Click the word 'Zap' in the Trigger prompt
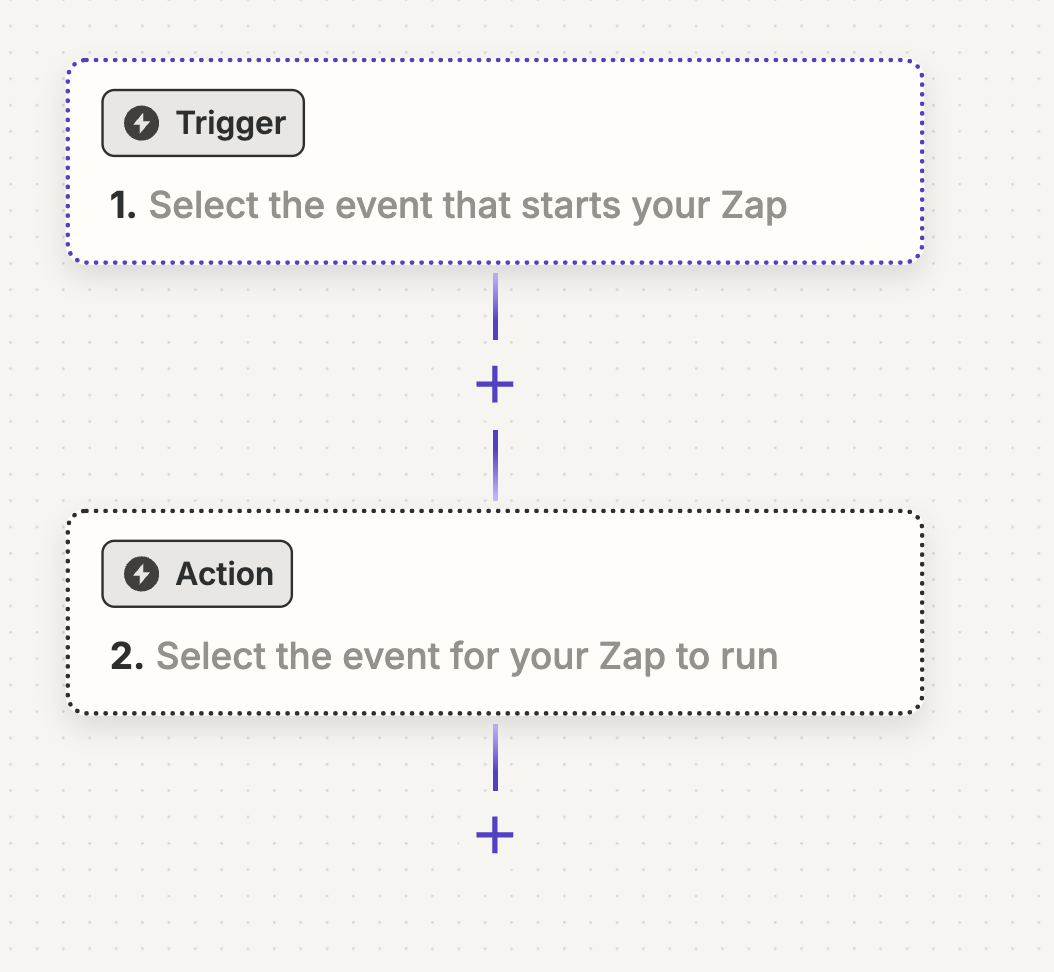1054x972 pixels. [x=753, y=206]
